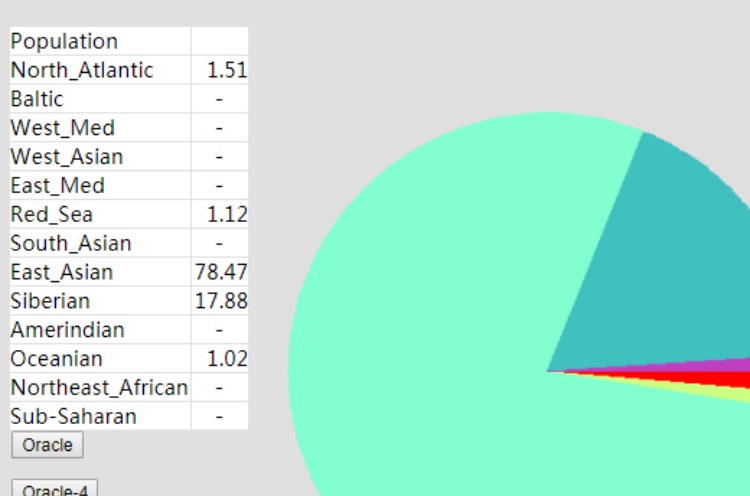Select the West_Asian row label

pyautogui.click(x=100, y=156)
